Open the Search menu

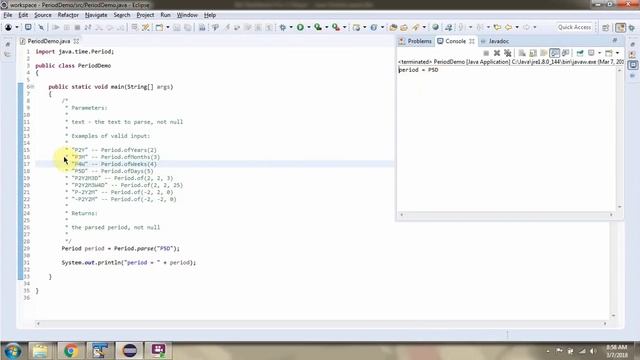122,15
